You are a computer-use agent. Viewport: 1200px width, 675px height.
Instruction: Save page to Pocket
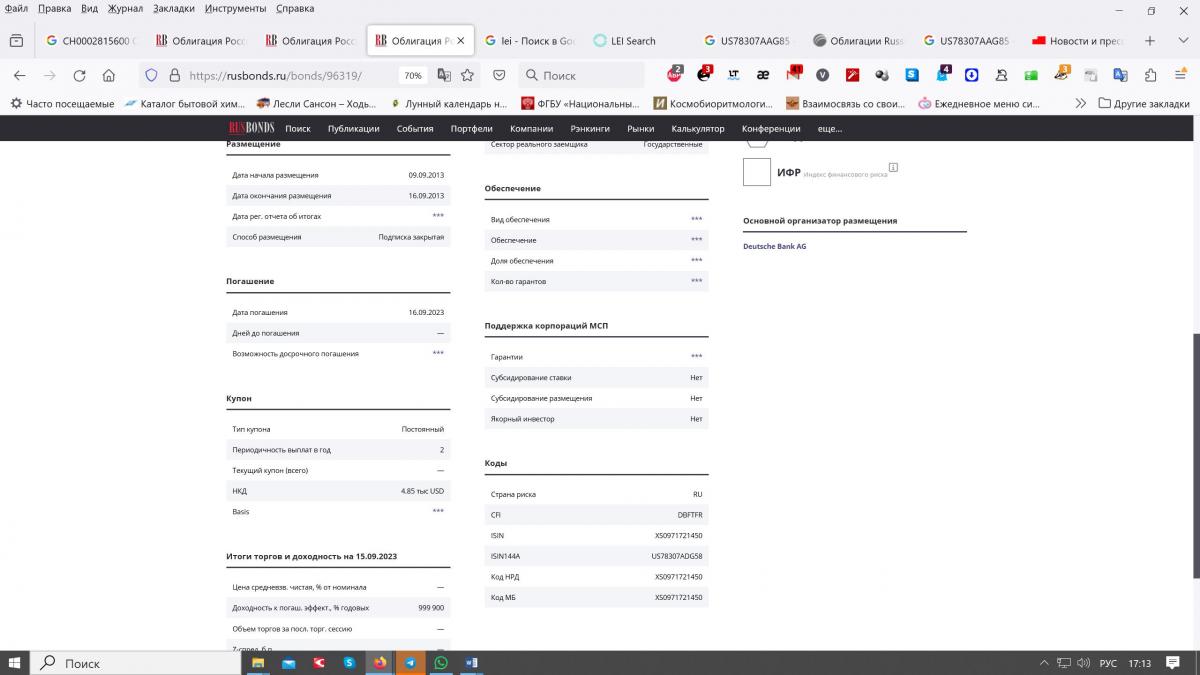(x=499, y=75)
